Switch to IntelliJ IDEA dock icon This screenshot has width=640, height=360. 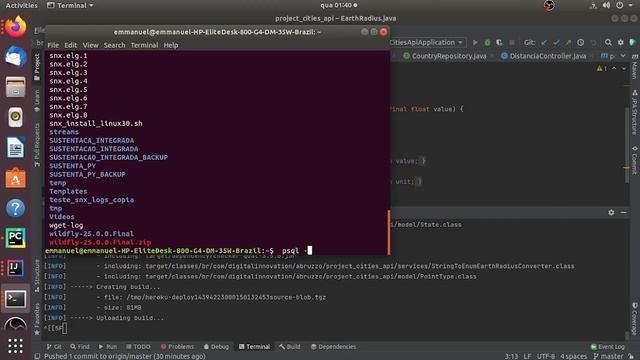[16, 268]
